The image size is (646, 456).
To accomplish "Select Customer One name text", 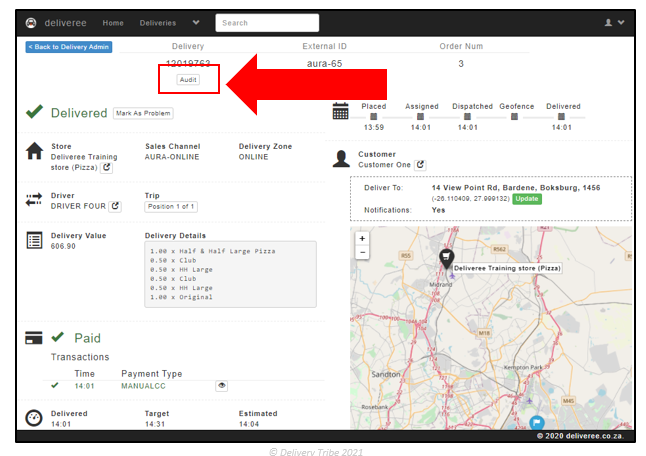I will coord(384,165).
